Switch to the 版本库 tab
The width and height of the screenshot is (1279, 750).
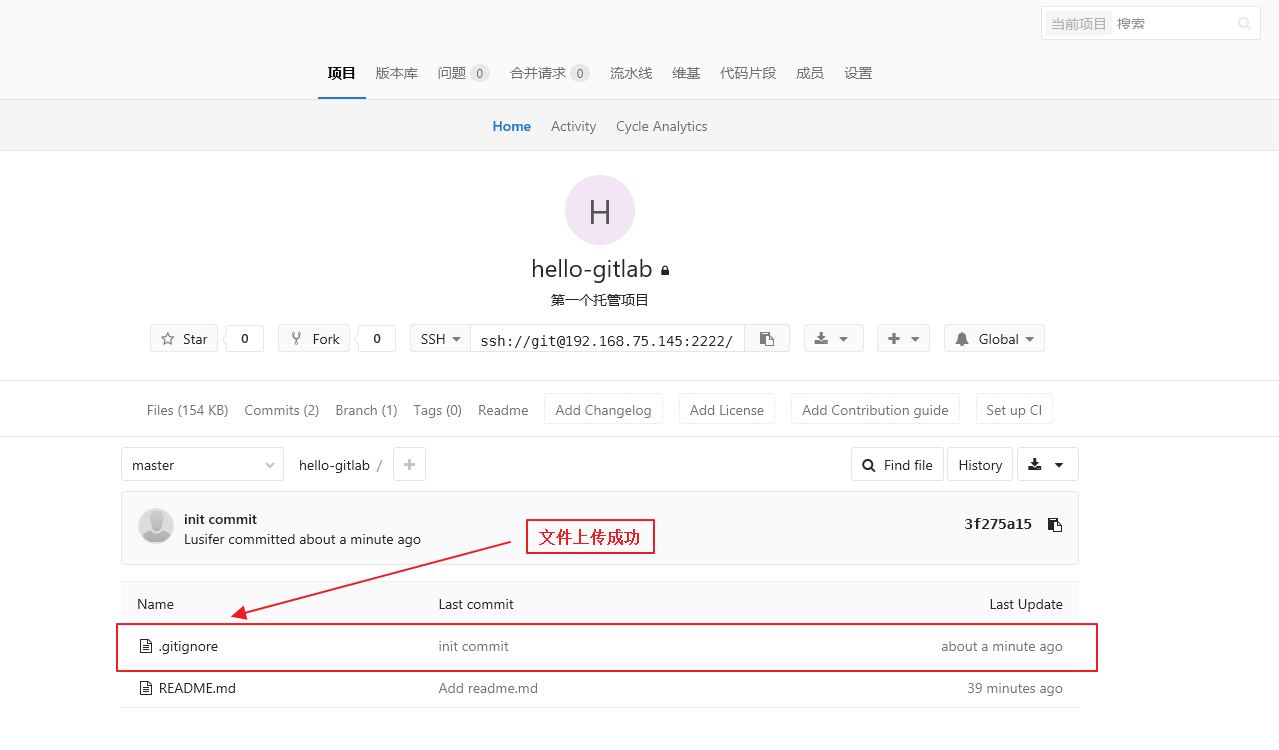[397, 73]
